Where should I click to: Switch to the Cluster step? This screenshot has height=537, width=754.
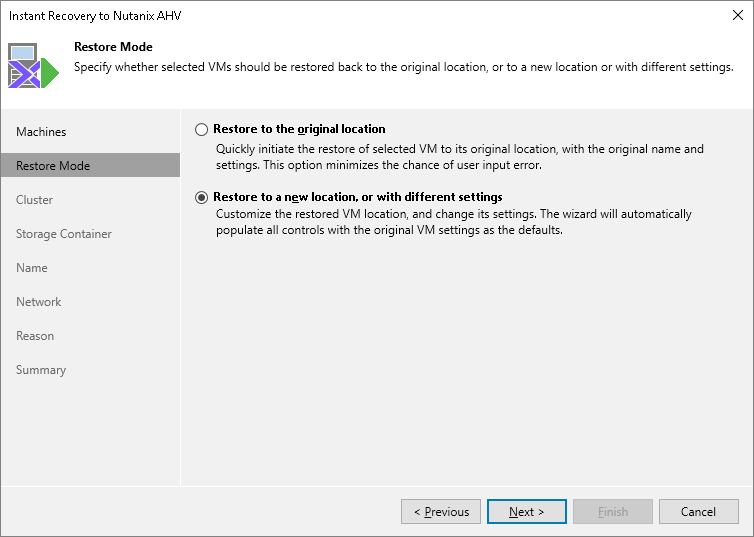(35, 200)
